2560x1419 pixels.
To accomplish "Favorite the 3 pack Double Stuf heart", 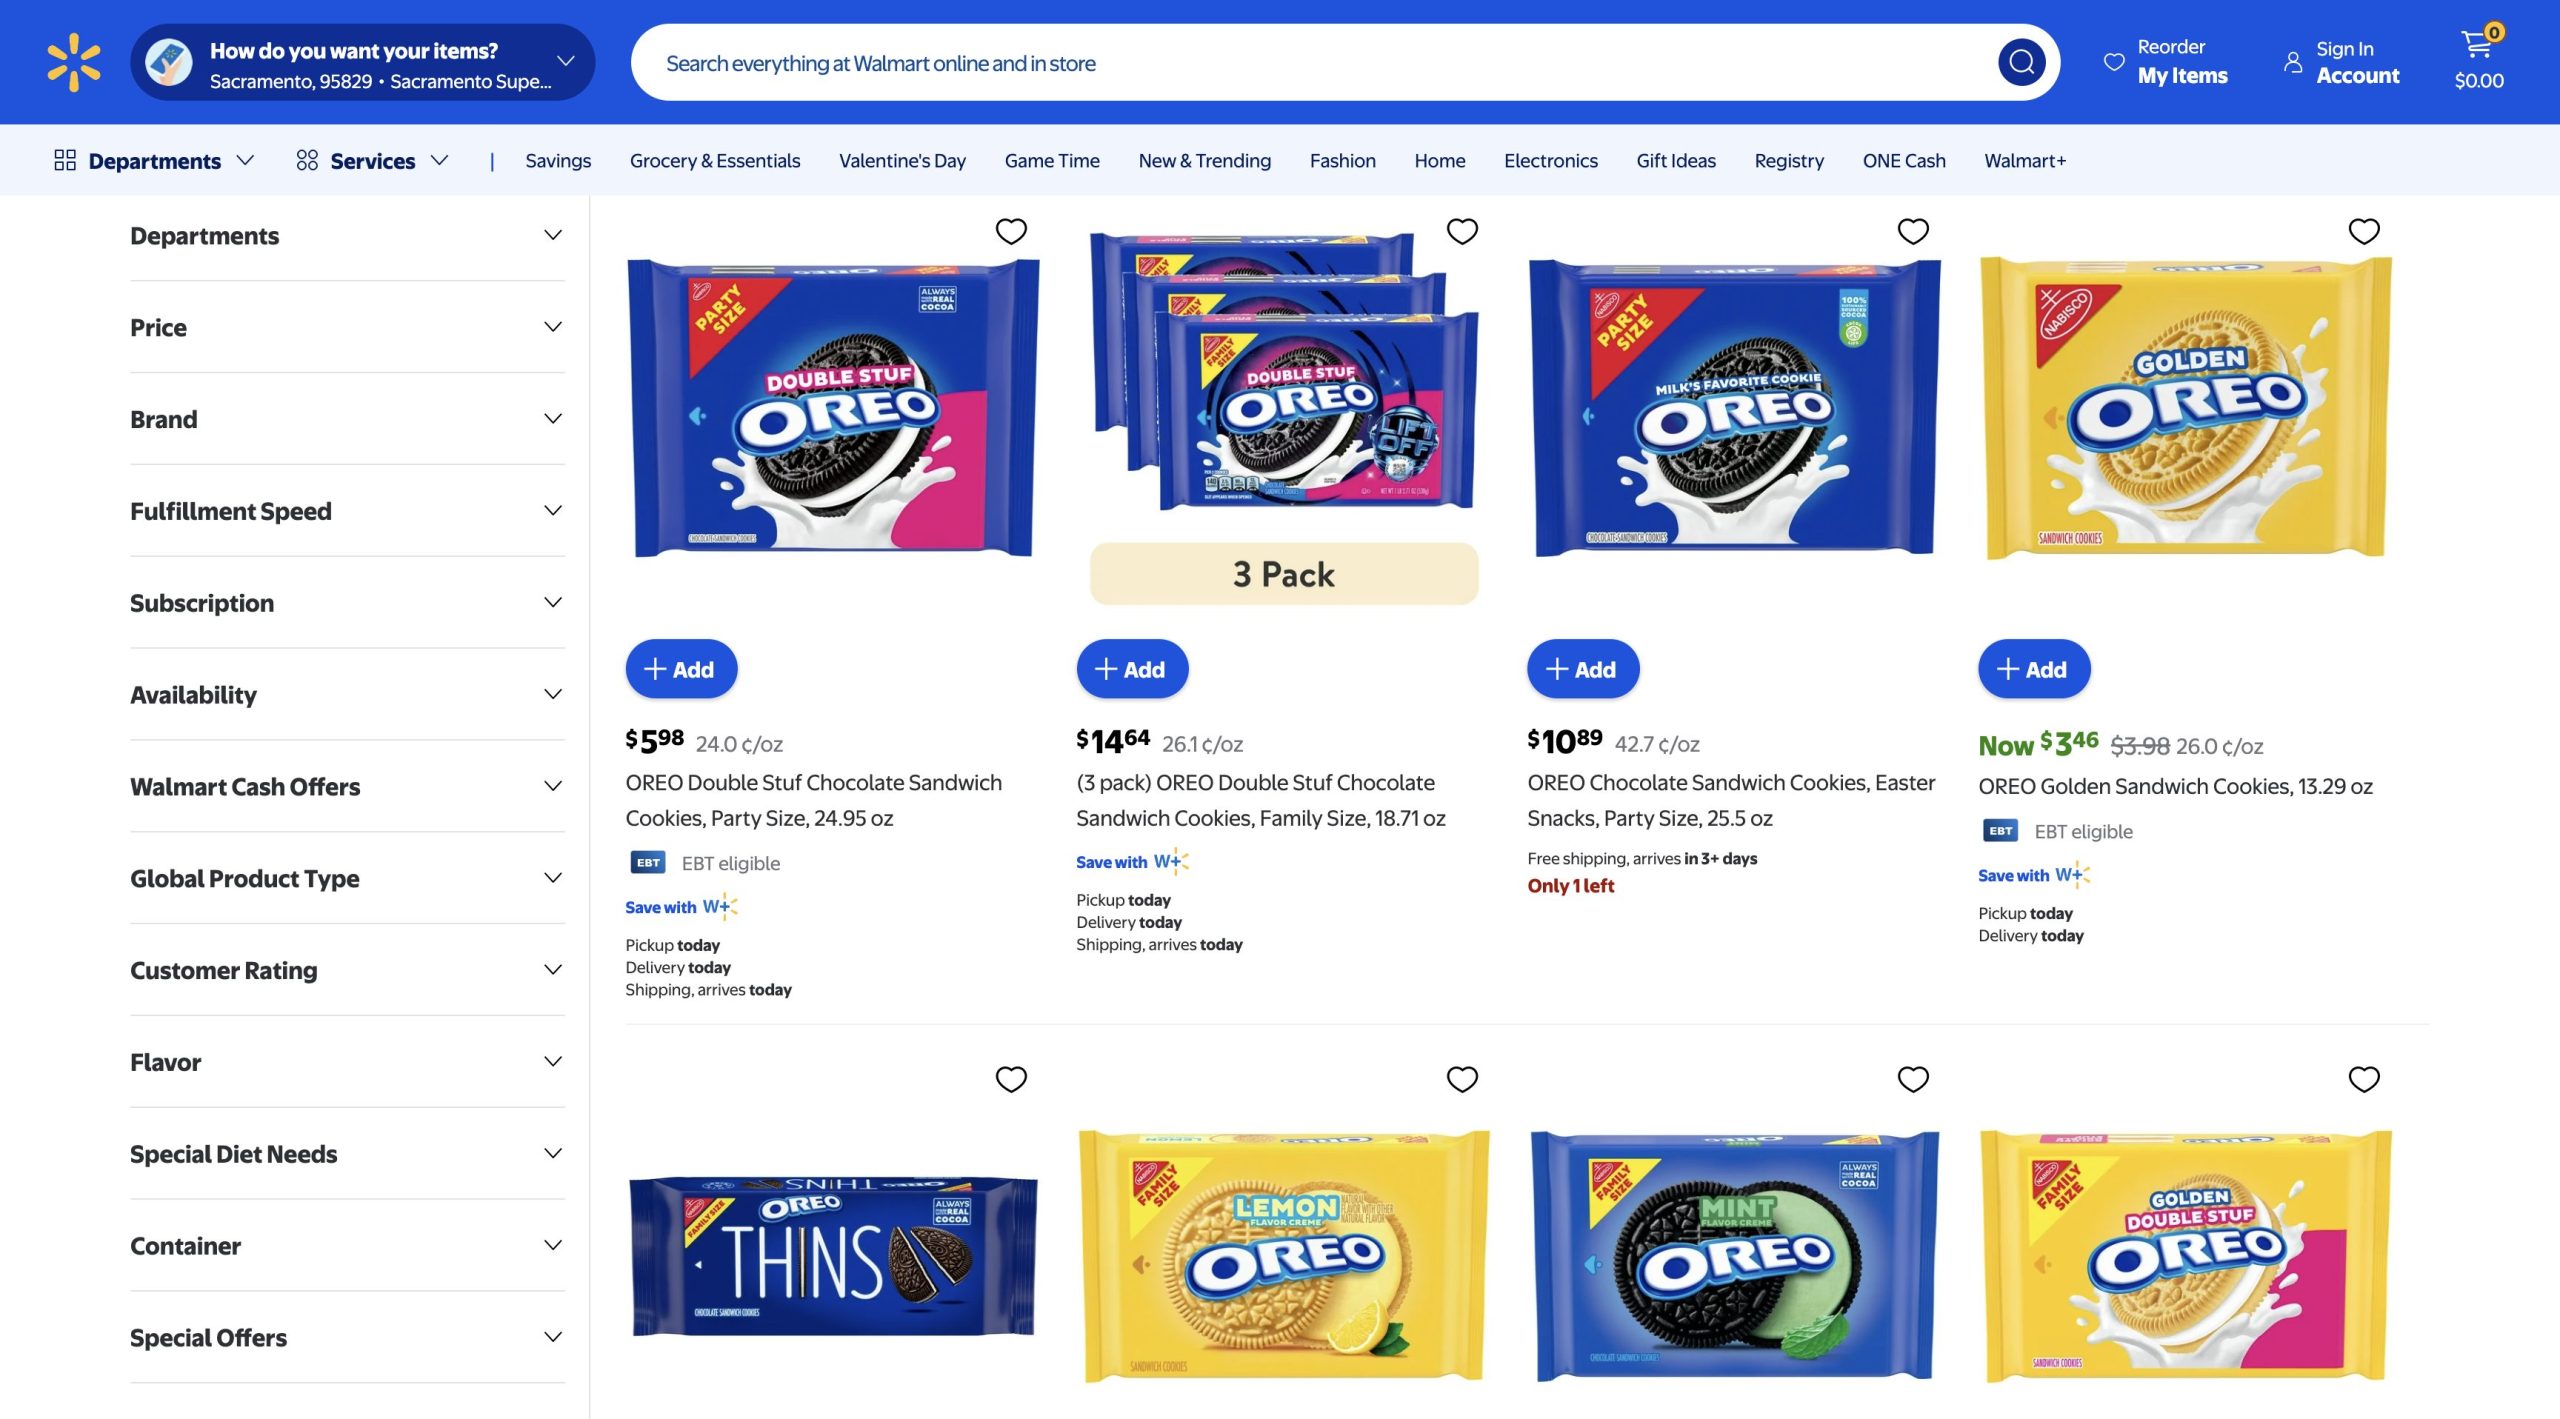I will pyautogui.click(x=1462, y=231).
